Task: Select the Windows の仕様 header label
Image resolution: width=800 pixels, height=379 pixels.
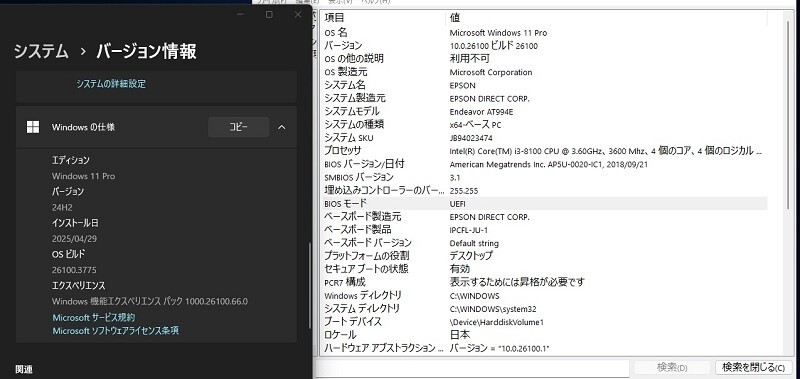Action: pos(83,127)
